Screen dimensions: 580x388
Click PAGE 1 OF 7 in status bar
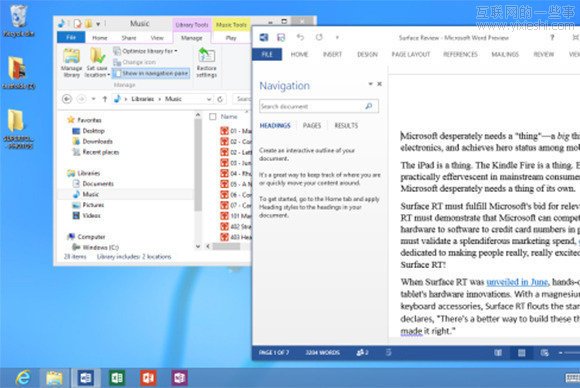pos(274,352)
